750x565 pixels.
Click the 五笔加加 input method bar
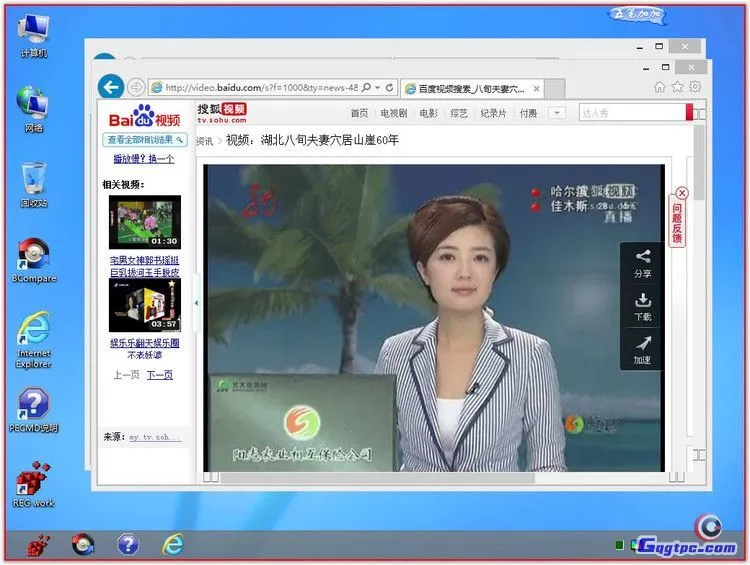pyautogui.click(x=638, y=14)
